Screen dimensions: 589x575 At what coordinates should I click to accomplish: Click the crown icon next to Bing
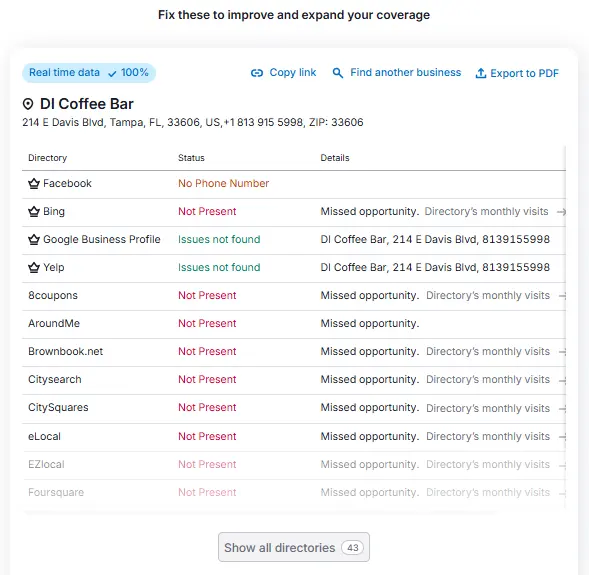pos(34,211)
